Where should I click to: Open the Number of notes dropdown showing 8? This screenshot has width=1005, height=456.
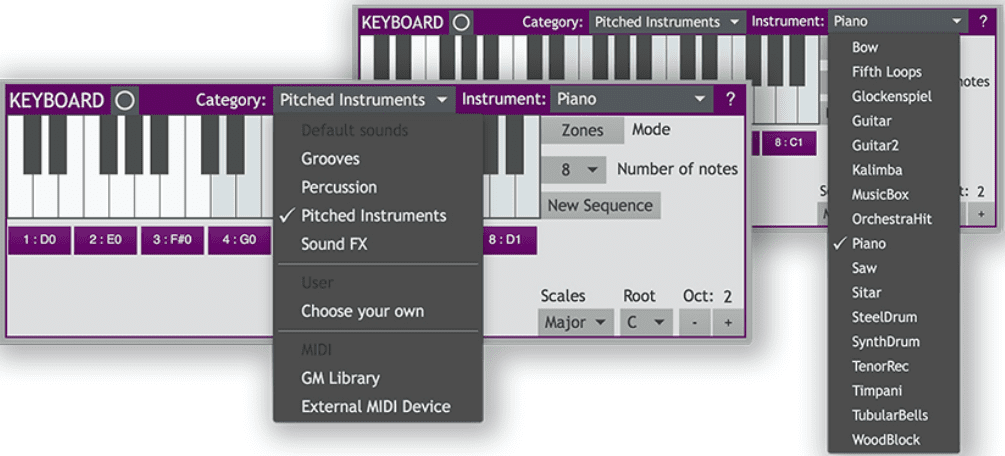coord(573,170)
